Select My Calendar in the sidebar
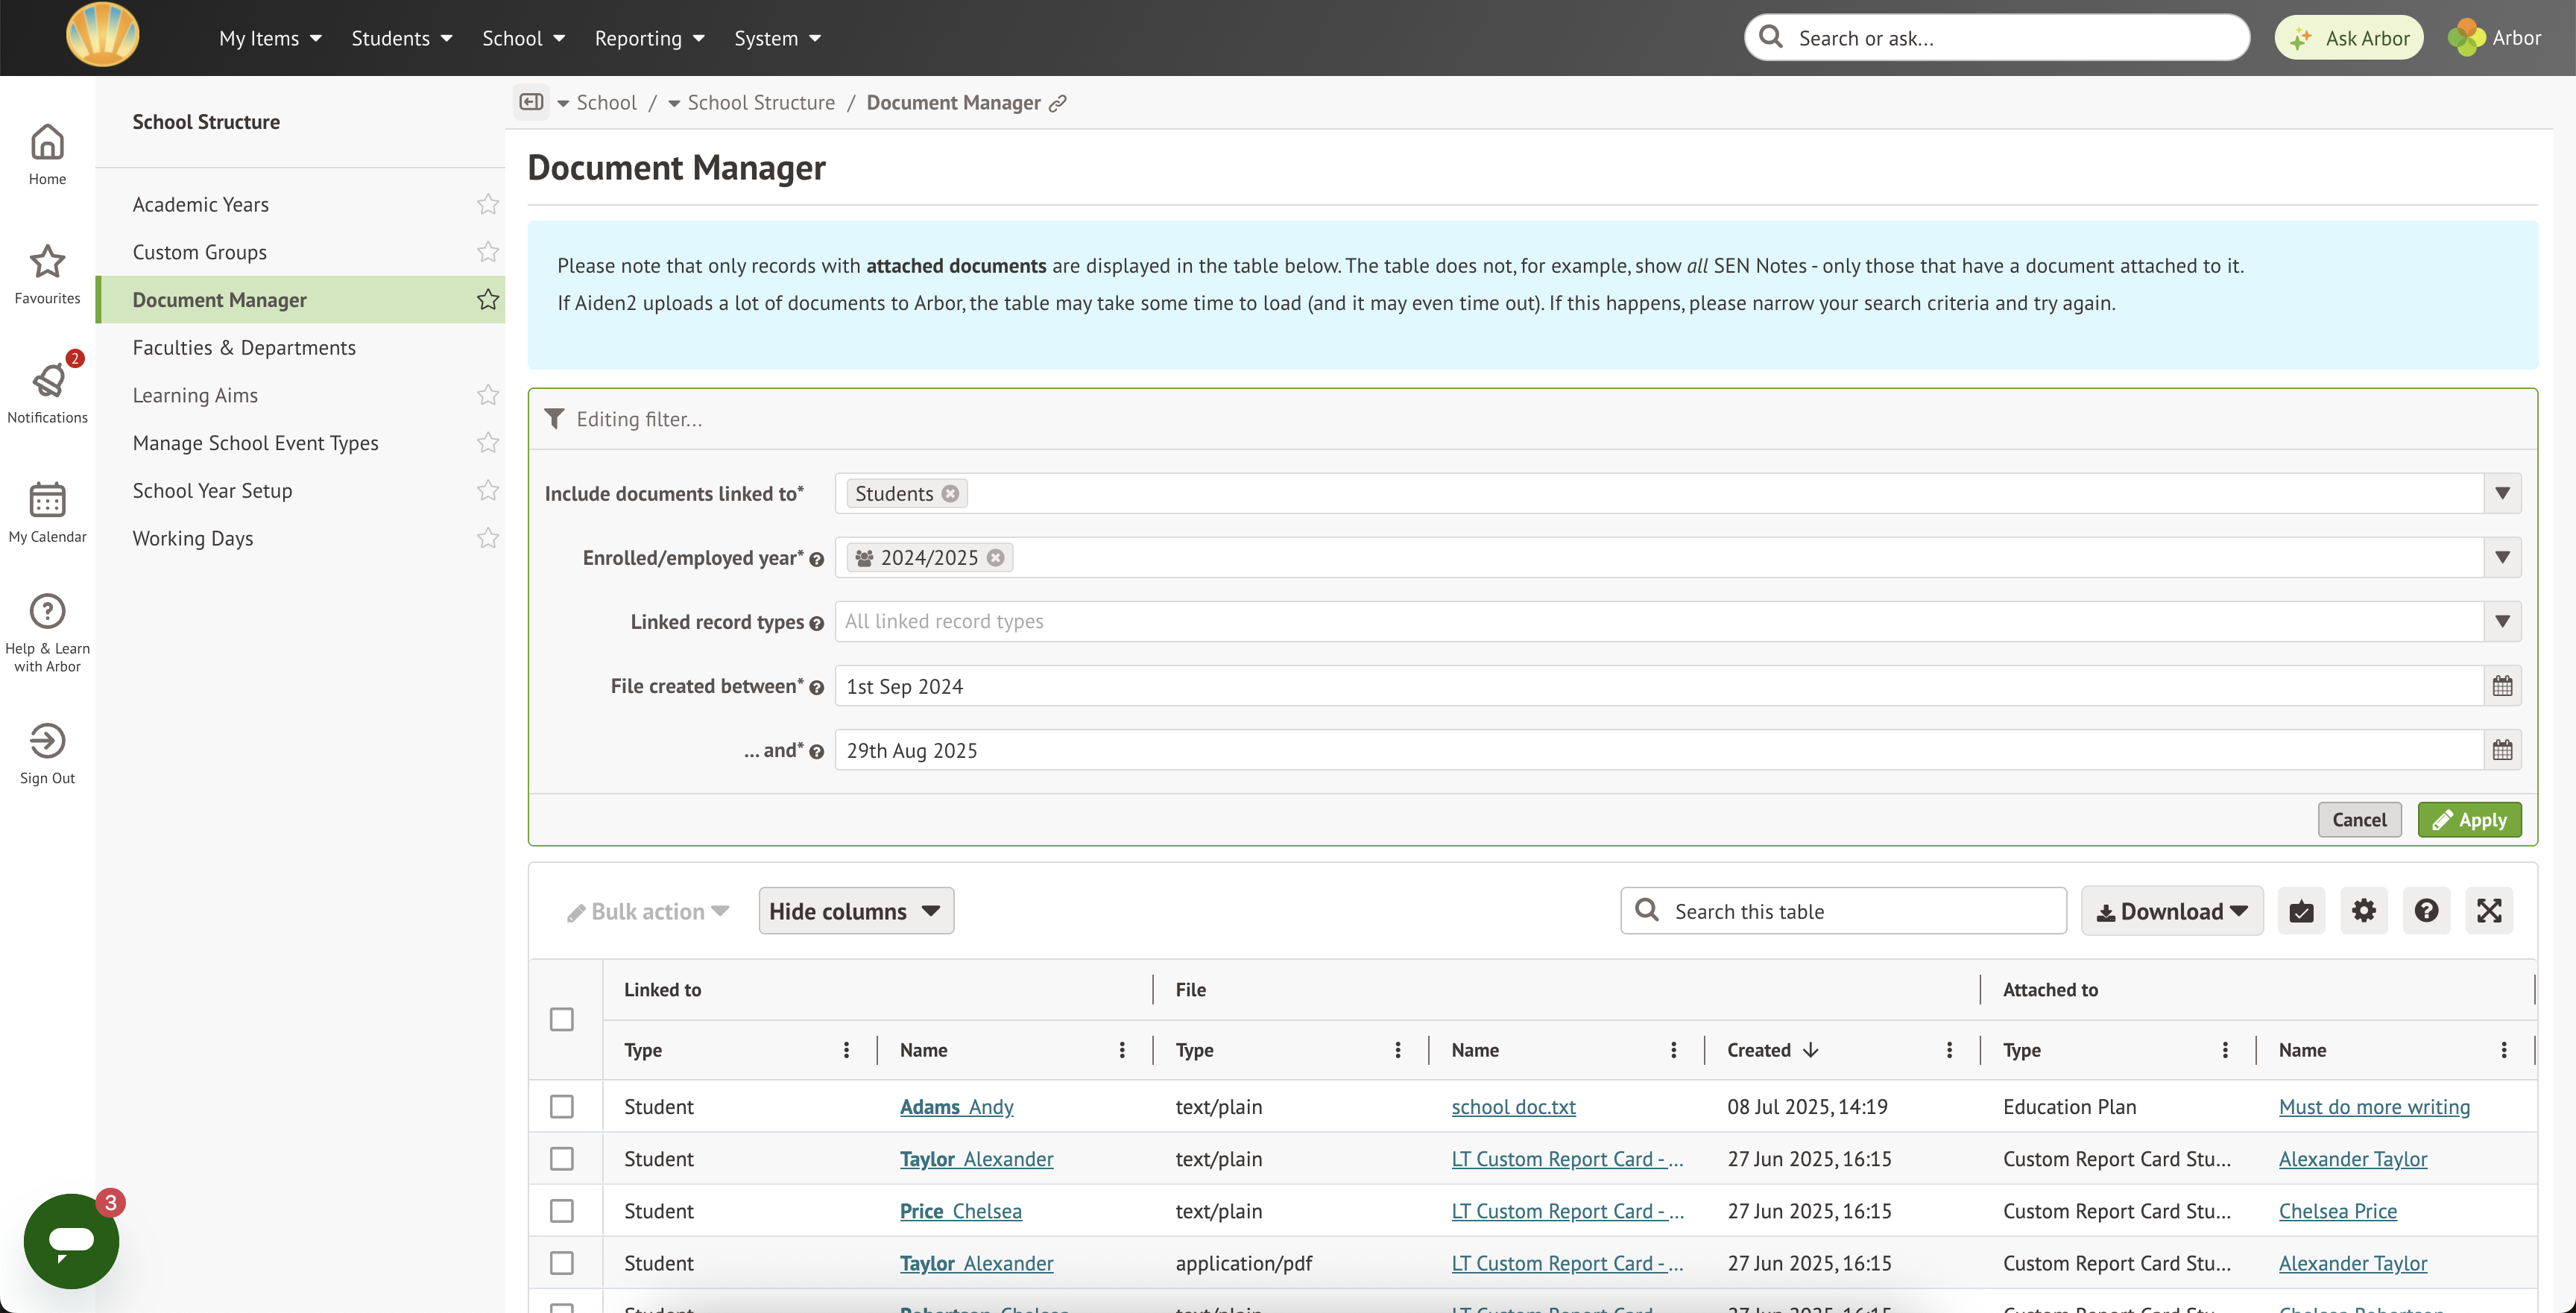The image size is (2576, 1313). point(47,510)
